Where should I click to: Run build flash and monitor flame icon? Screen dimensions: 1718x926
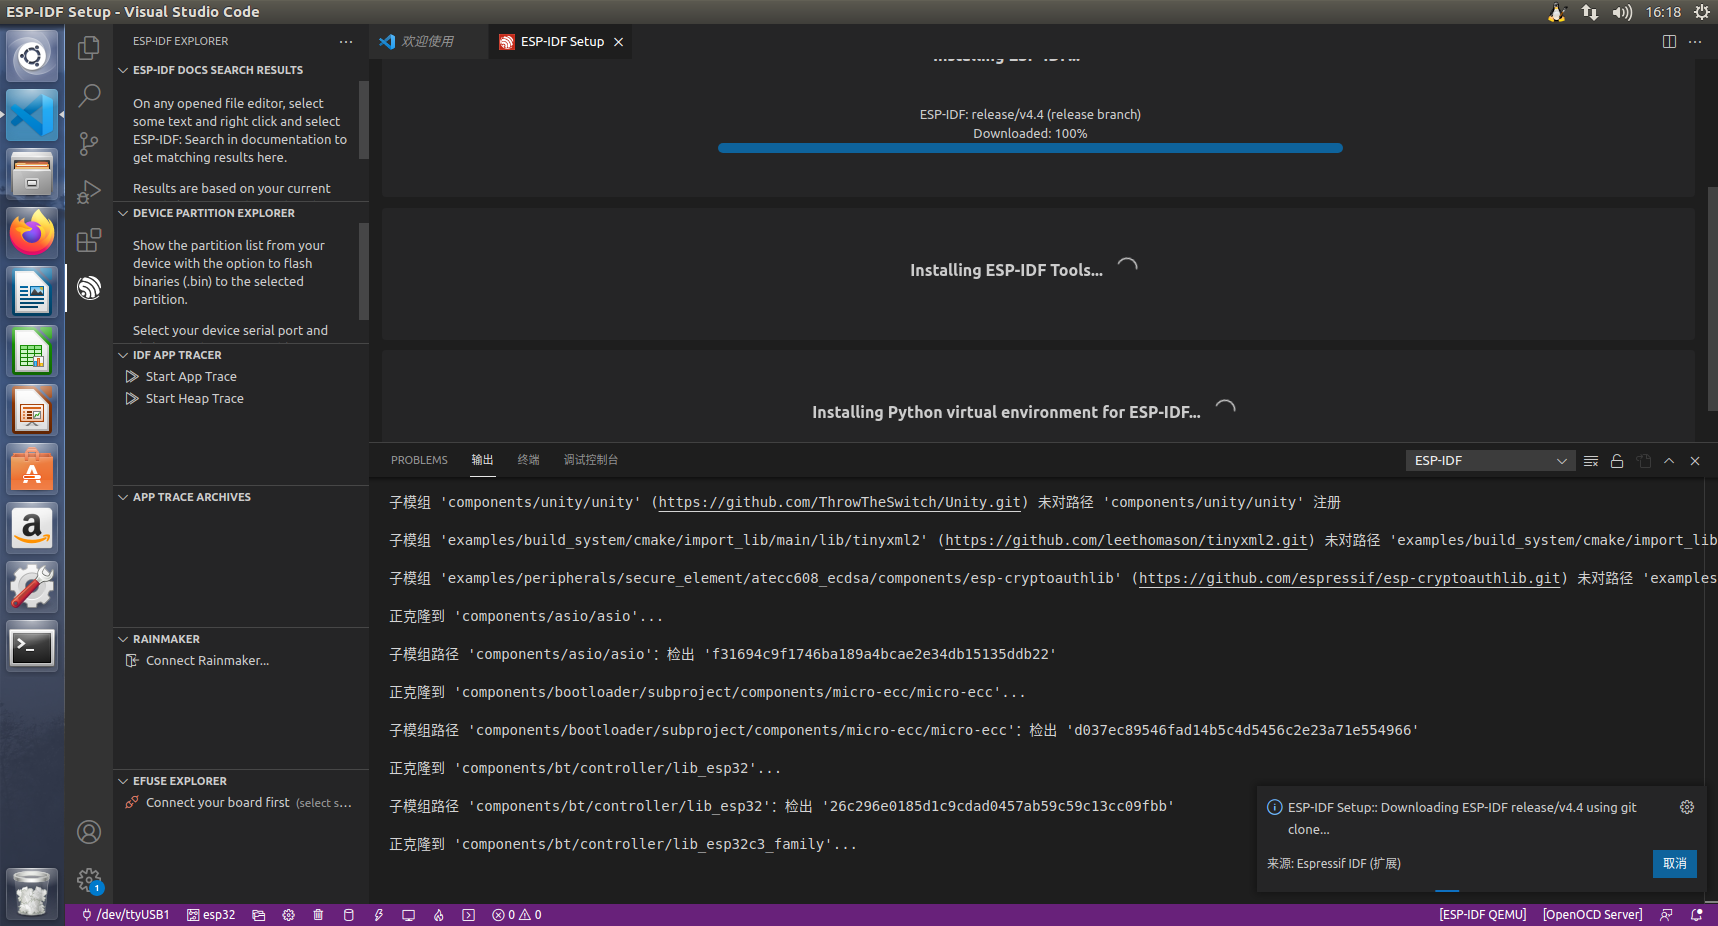tap(438, 914)
